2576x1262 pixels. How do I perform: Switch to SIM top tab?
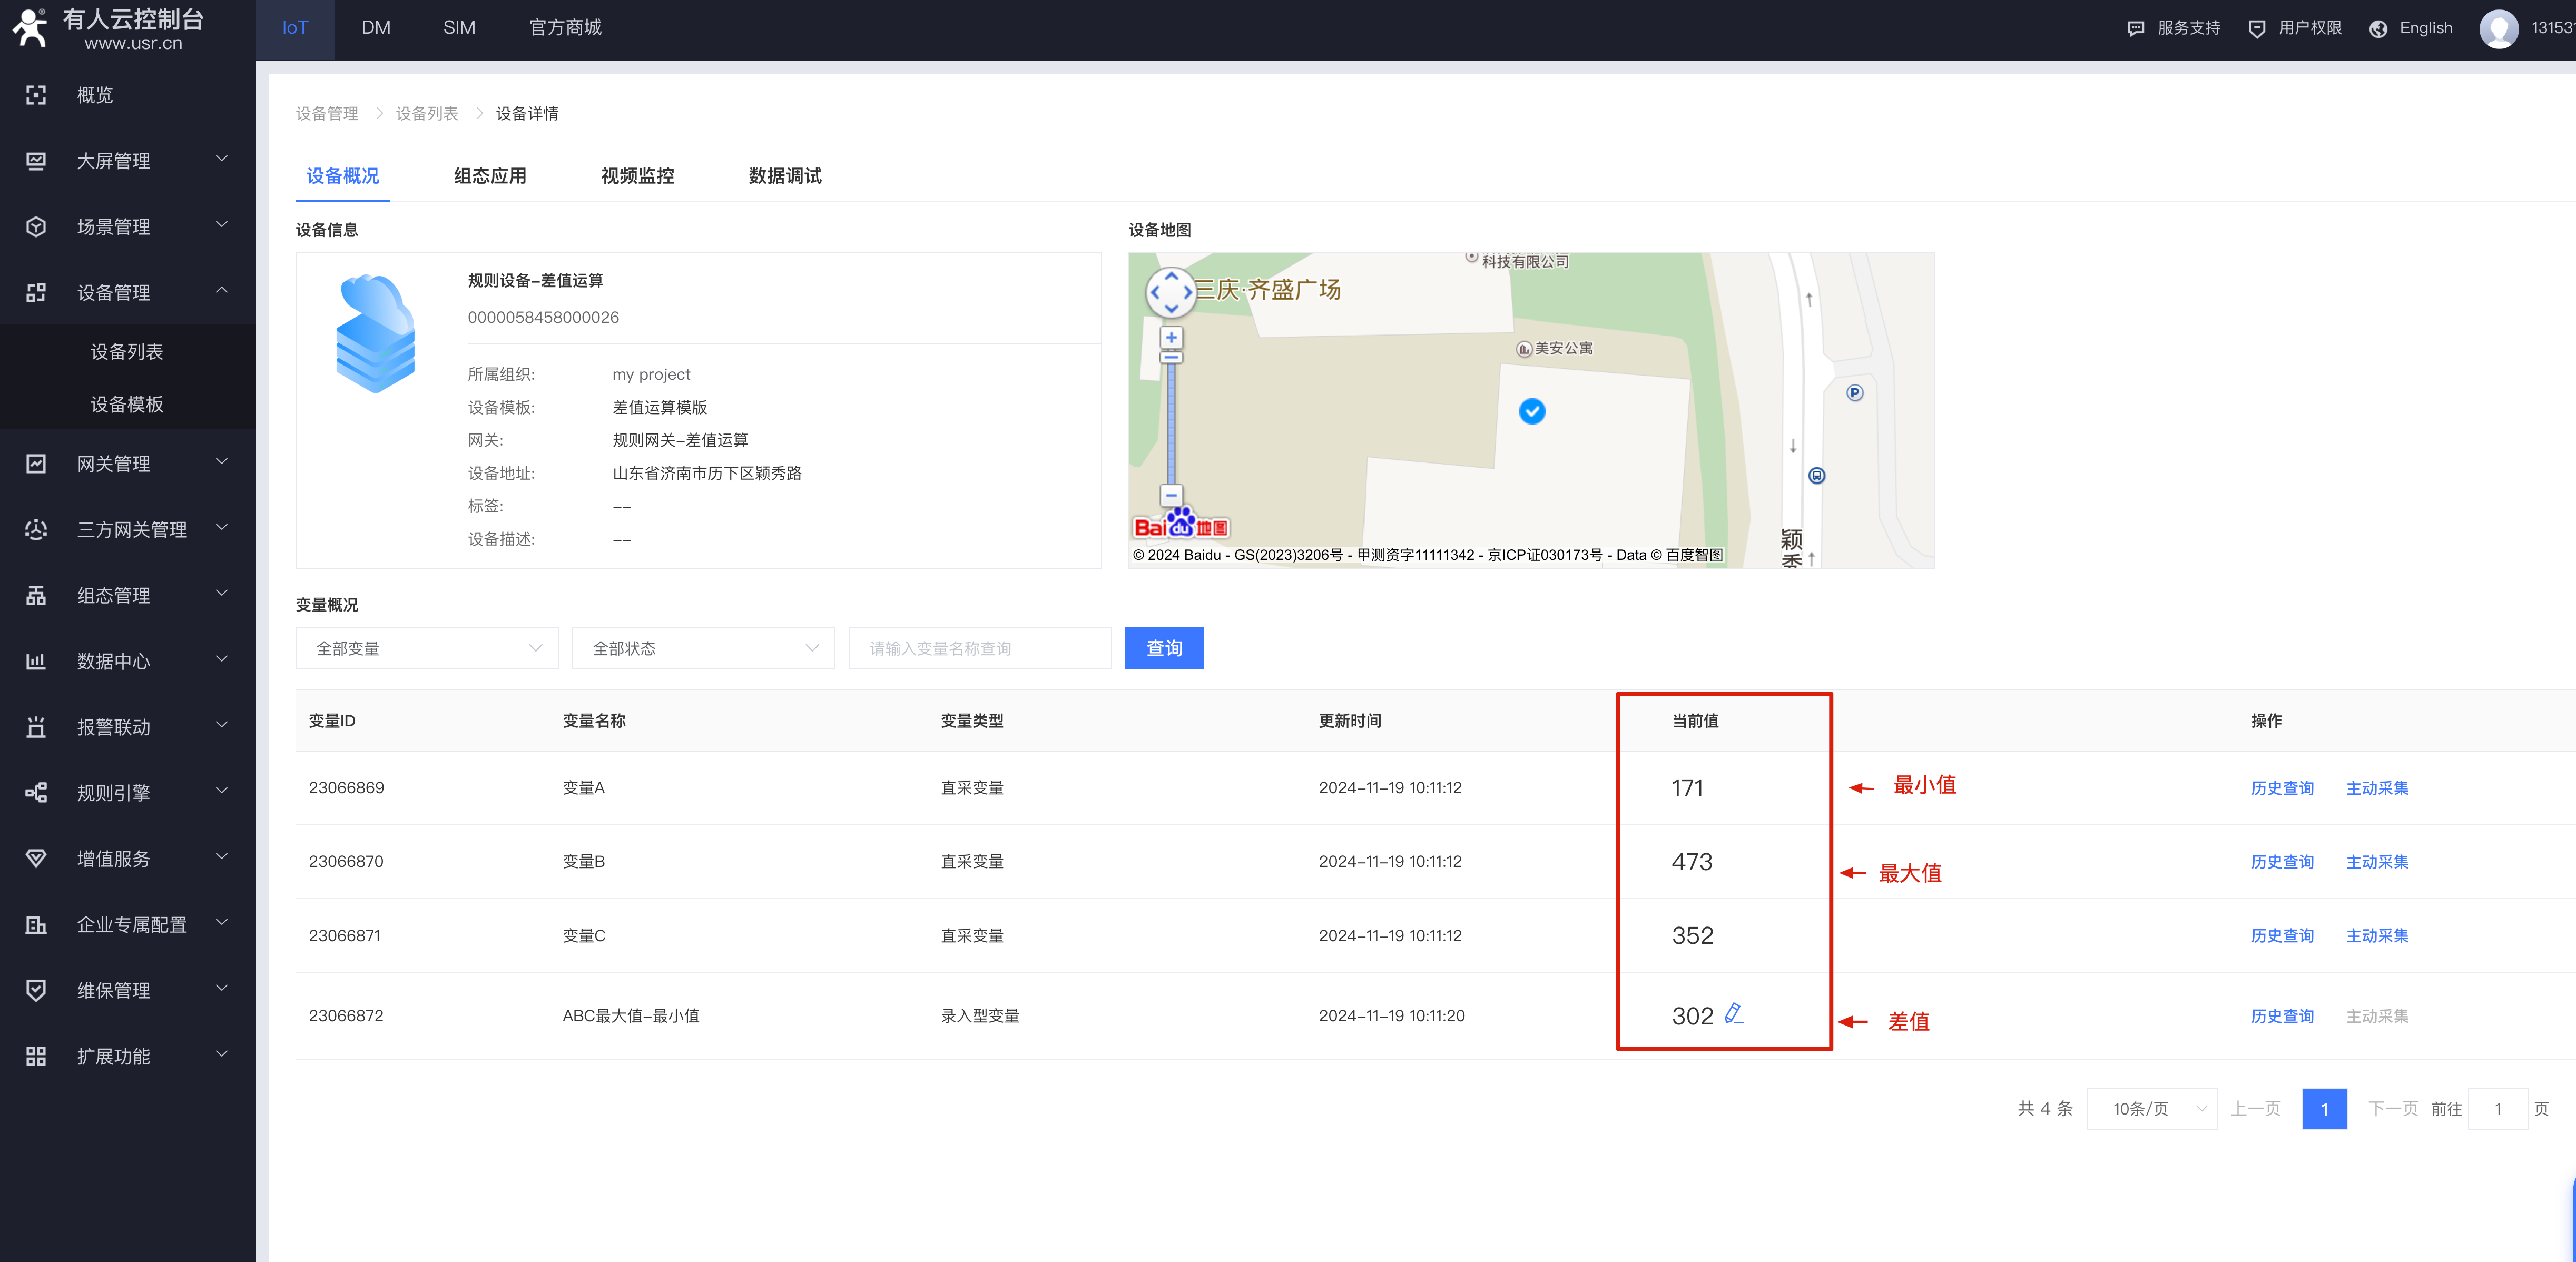(x=459, y=28)
